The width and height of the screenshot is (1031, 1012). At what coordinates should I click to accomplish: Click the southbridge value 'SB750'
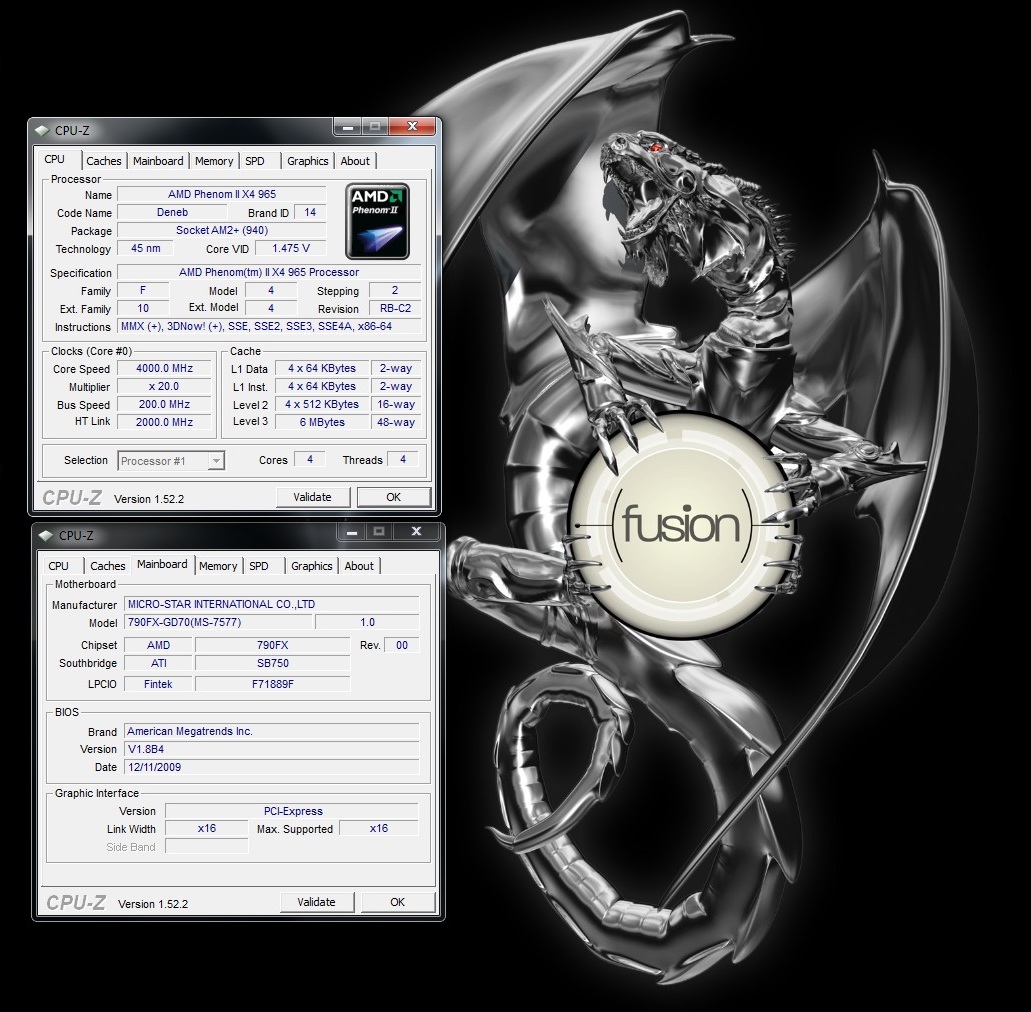[x=273, y=663]
